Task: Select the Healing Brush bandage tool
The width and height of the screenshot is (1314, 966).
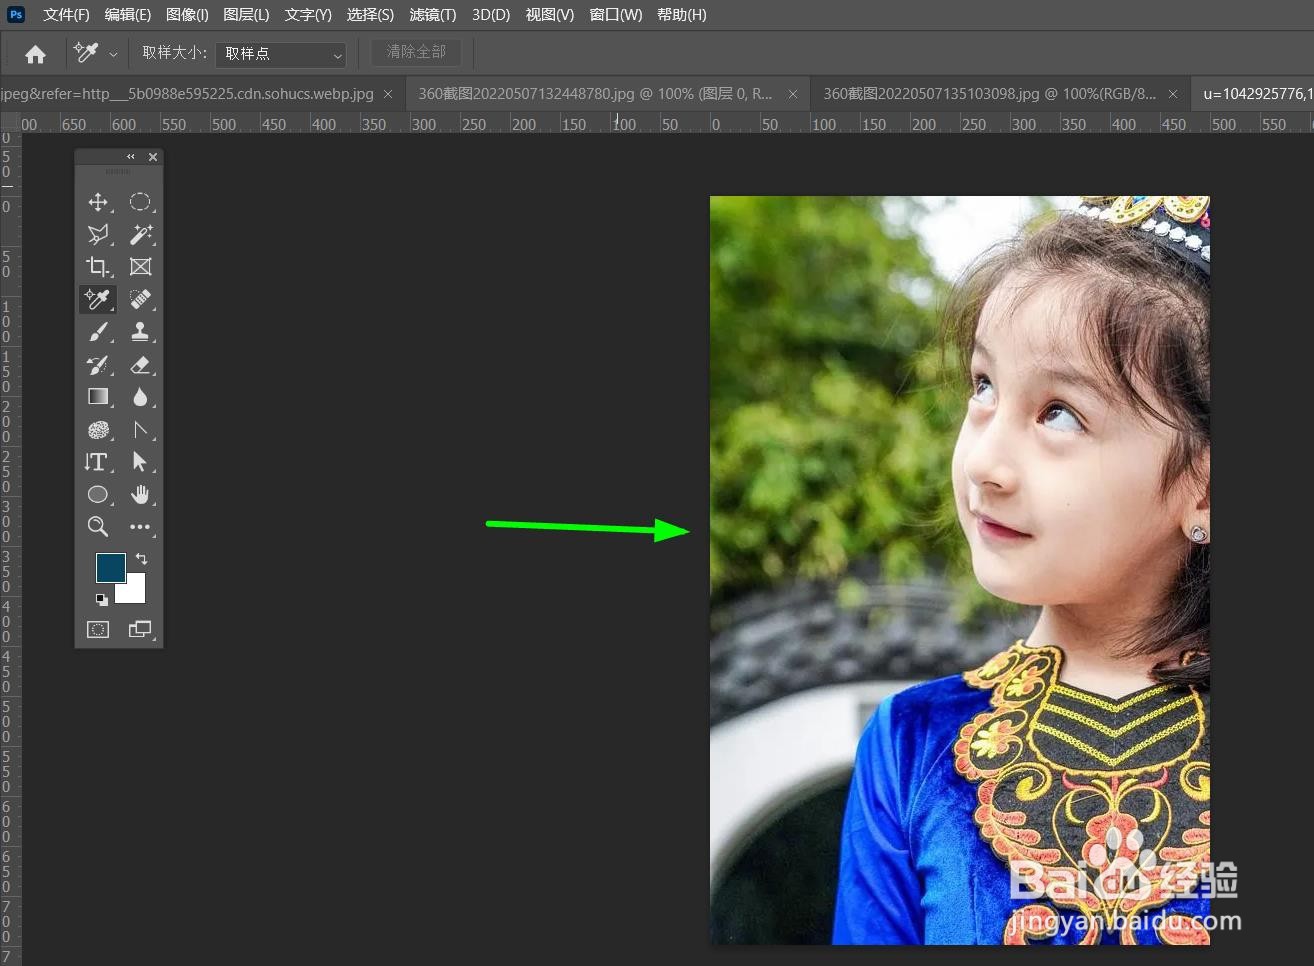Action: tap(140, 299)
